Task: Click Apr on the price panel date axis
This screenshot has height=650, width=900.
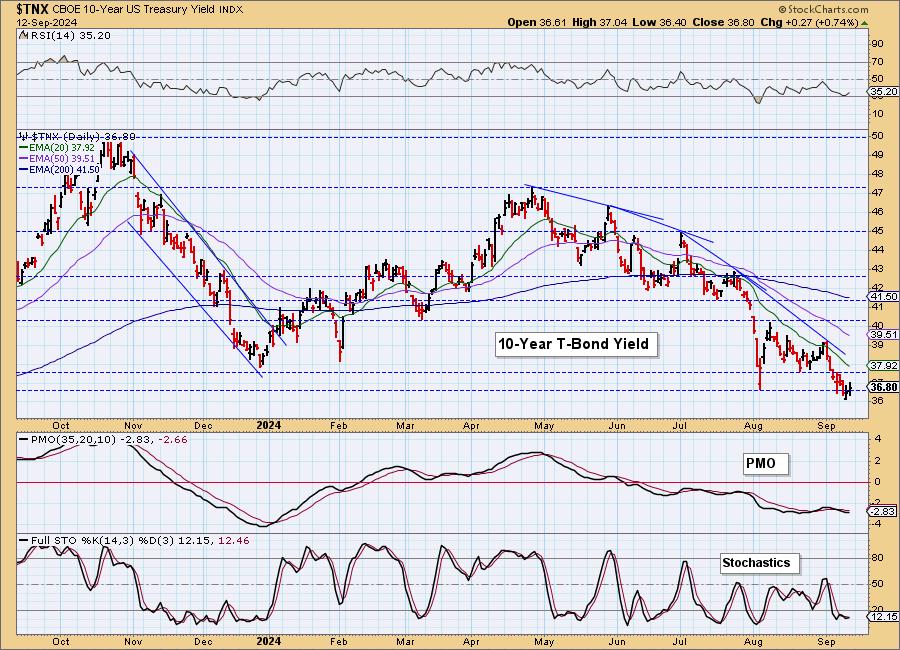Action: [471, 425]
